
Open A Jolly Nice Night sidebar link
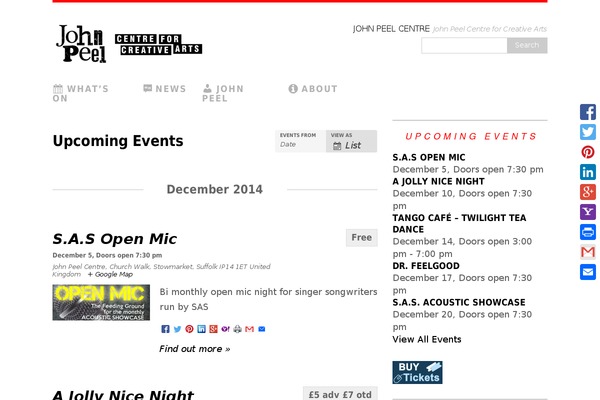coord(439,181)
